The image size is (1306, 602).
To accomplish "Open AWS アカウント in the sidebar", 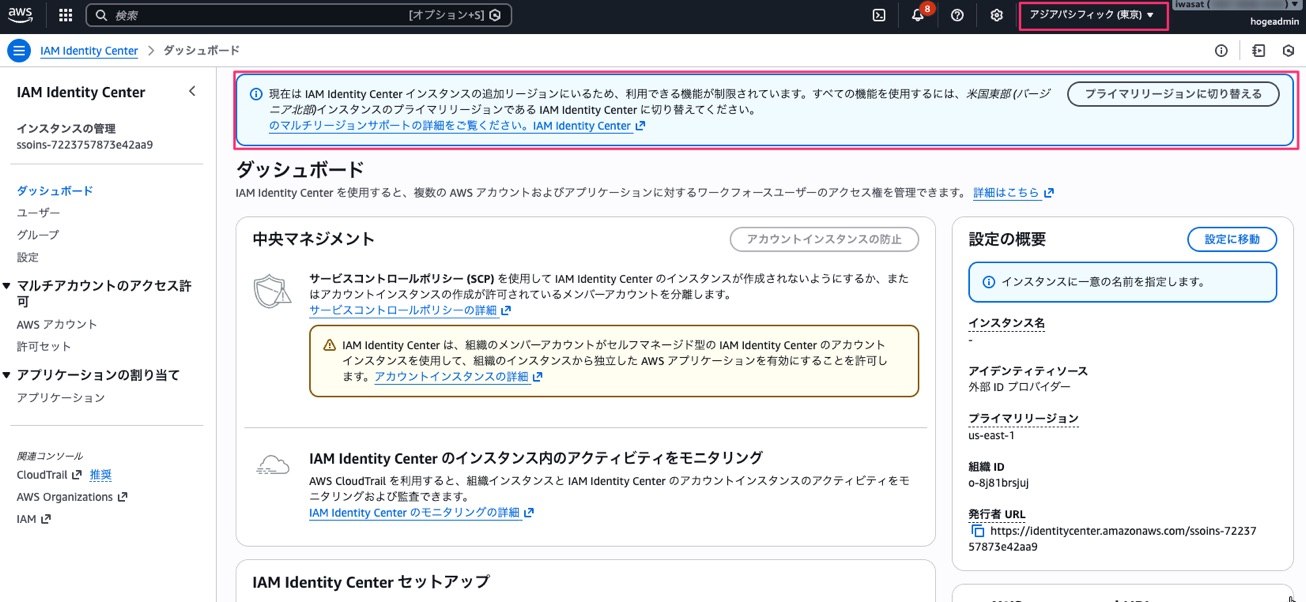I will point(57,325).
